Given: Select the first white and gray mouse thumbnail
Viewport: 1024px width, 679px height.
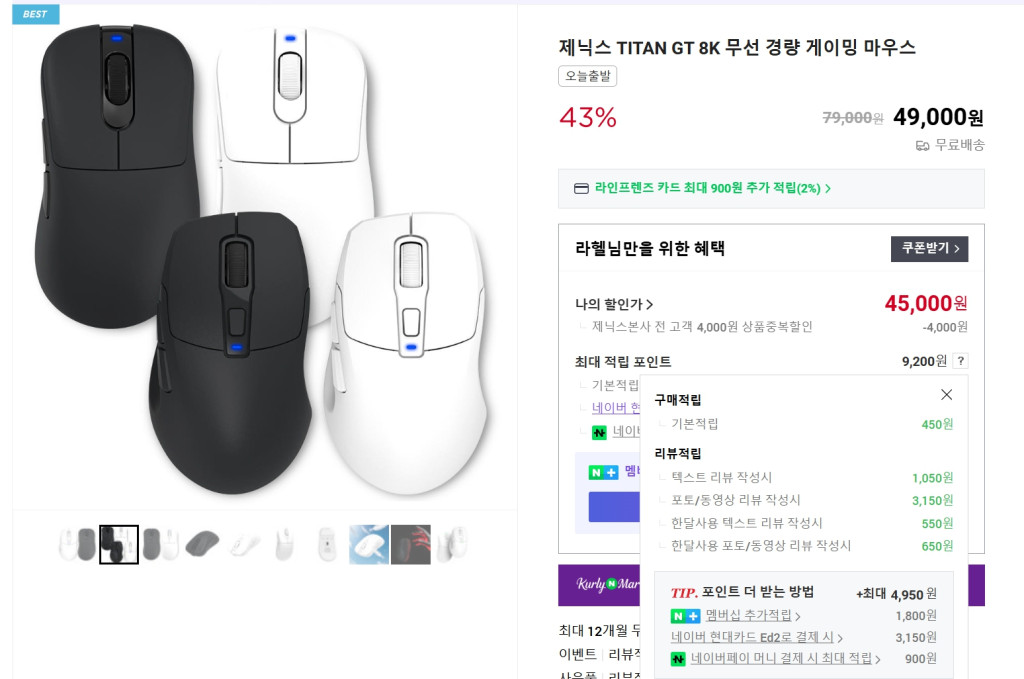Looking at the screenshot, I should (x=78, y=545).
